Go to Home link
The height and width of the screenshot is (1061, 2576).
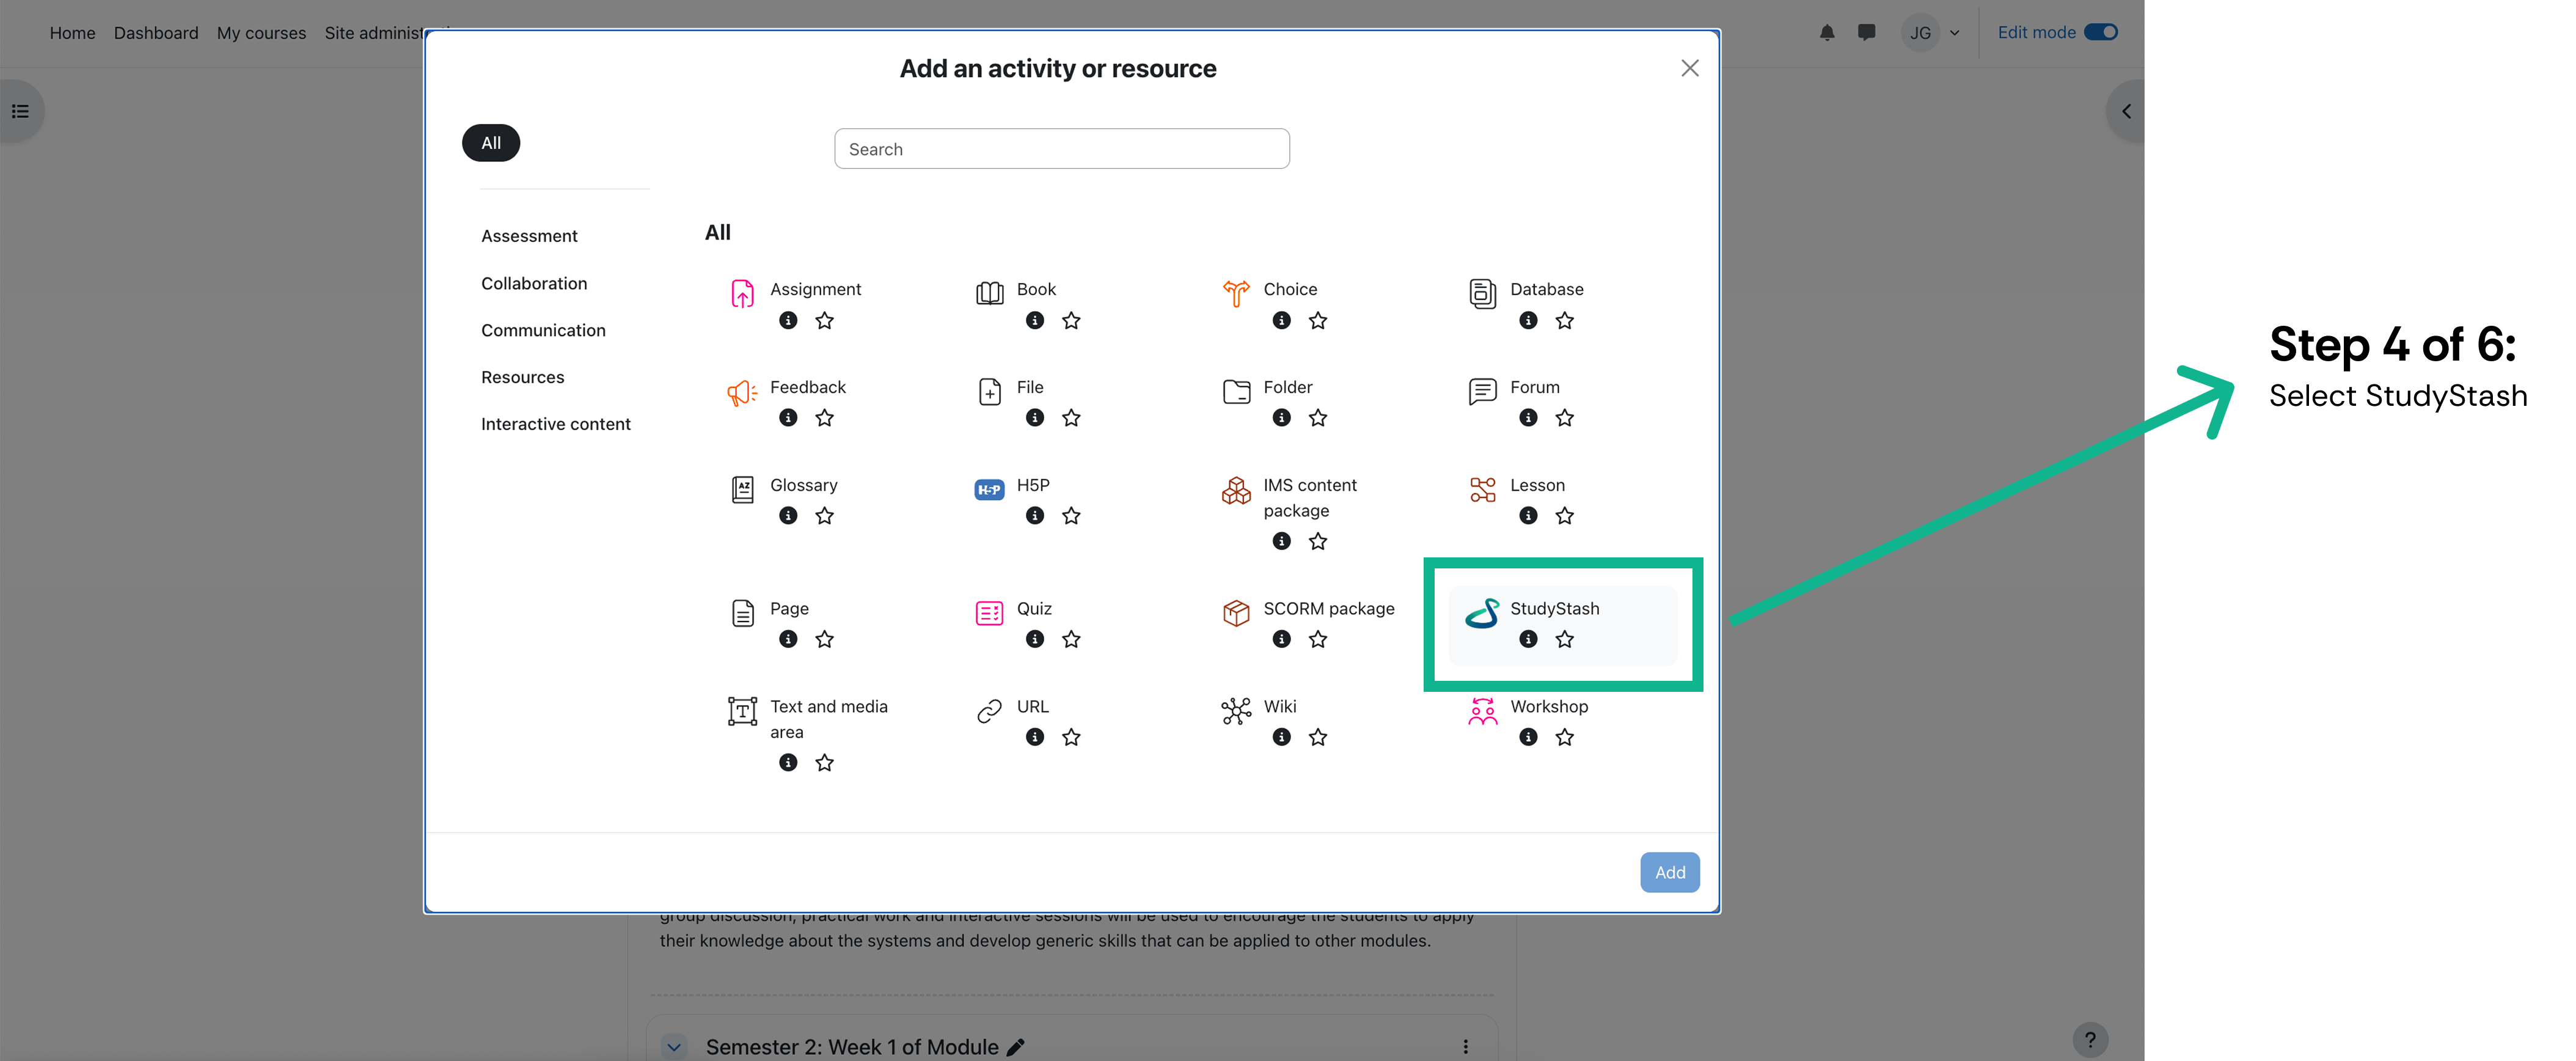tap(72, 33)
